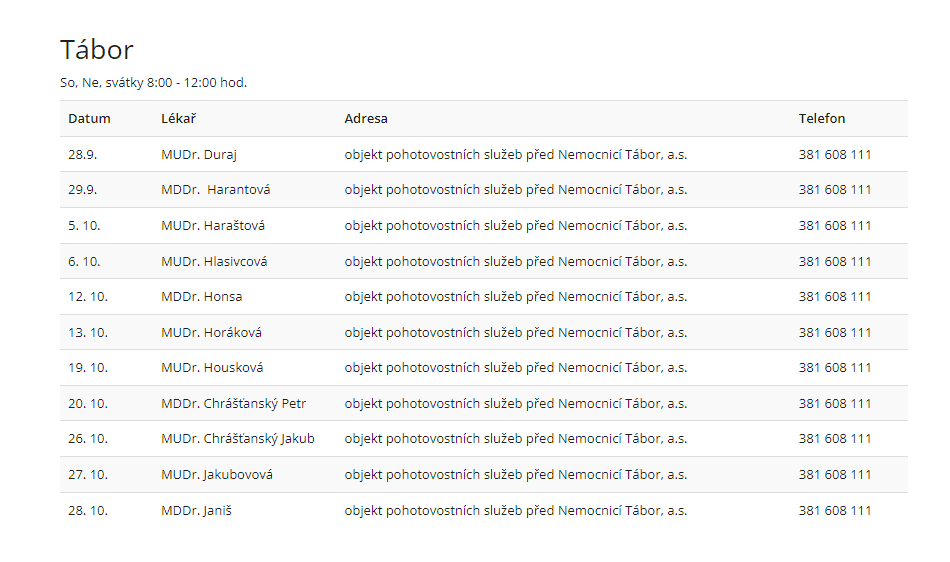Click the opening hours text under Tábor
Image resolution: width=950 pixels, height=562 pixels.
pos(153,82)
